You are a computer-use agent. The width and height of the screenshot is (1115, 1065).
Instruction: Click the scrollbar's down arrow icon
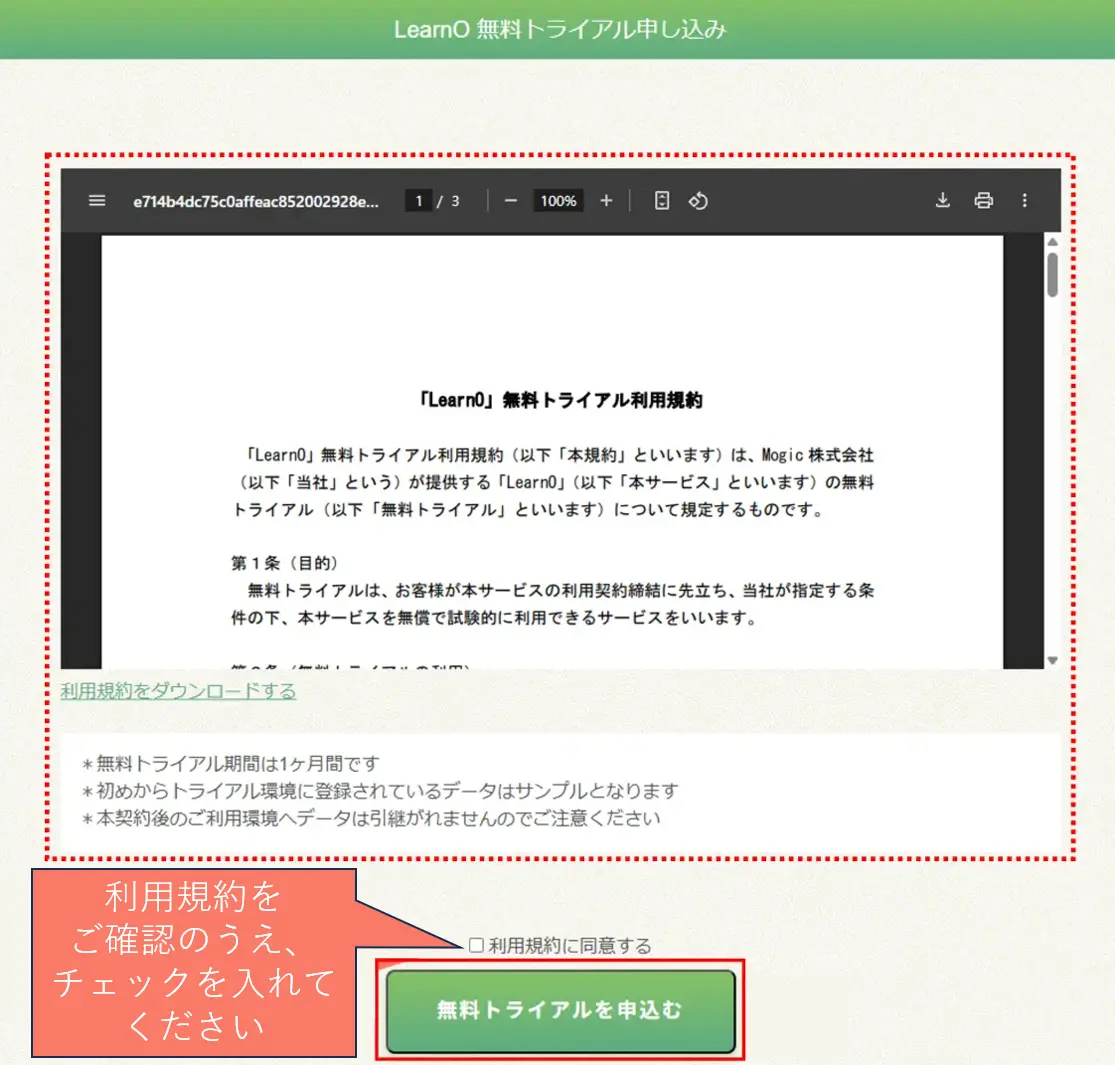pos(1053,660)
